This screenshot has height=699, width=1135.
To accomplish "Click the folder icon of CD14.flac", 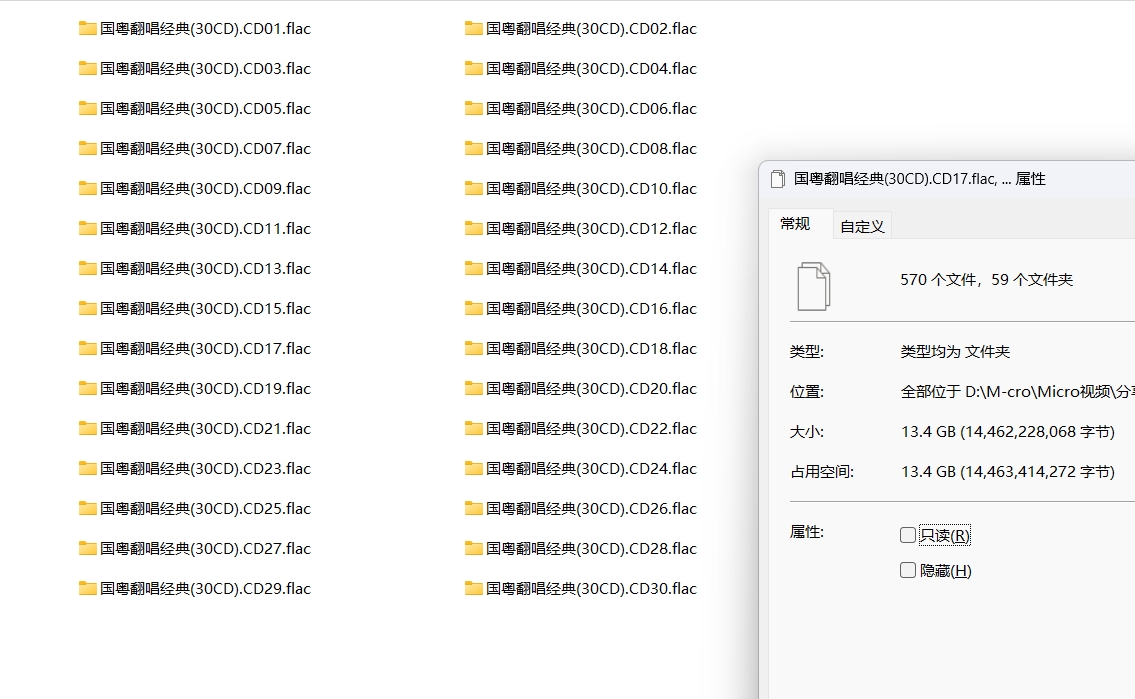I will [473, 268].
